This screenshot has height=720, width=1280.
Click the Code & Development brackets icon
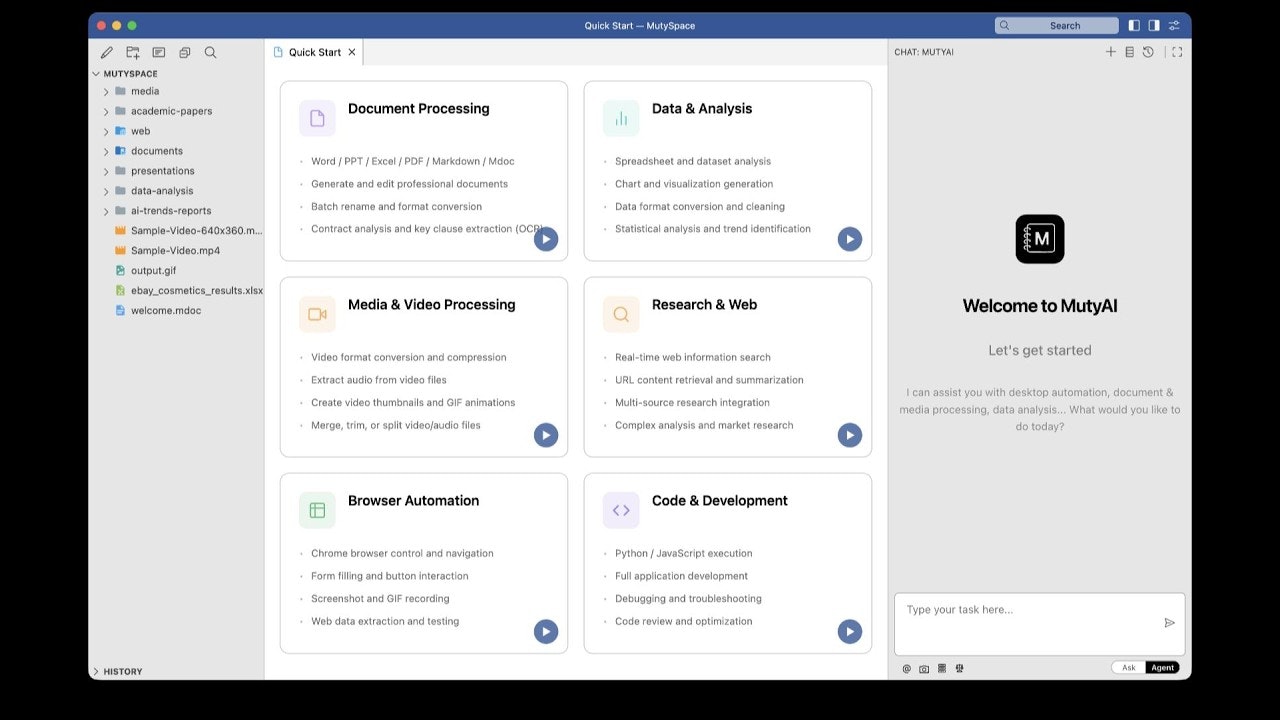click(621, 510)
